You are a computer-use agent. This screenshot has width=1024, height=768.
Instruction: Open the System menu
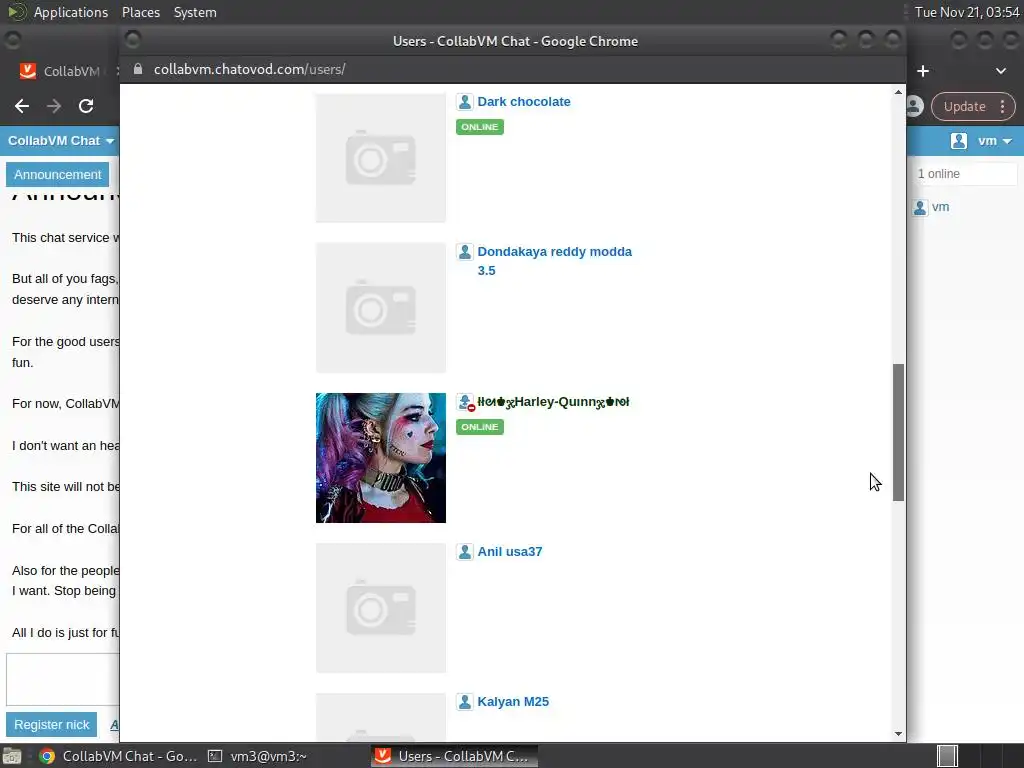(195, 12)
